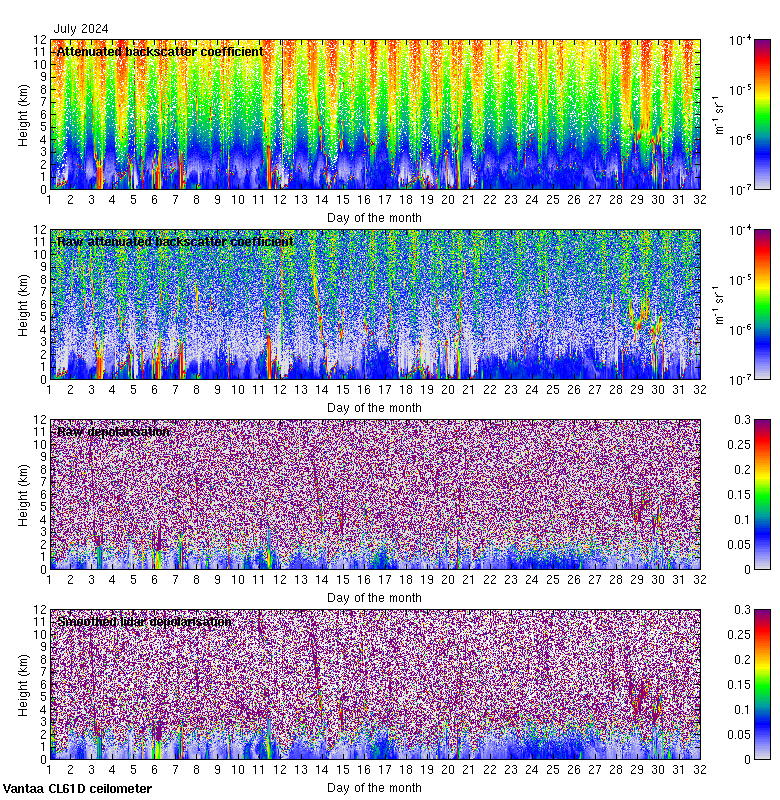Click the "Vantaa CL61D ceilometer" caption

[x=77, y=789]
